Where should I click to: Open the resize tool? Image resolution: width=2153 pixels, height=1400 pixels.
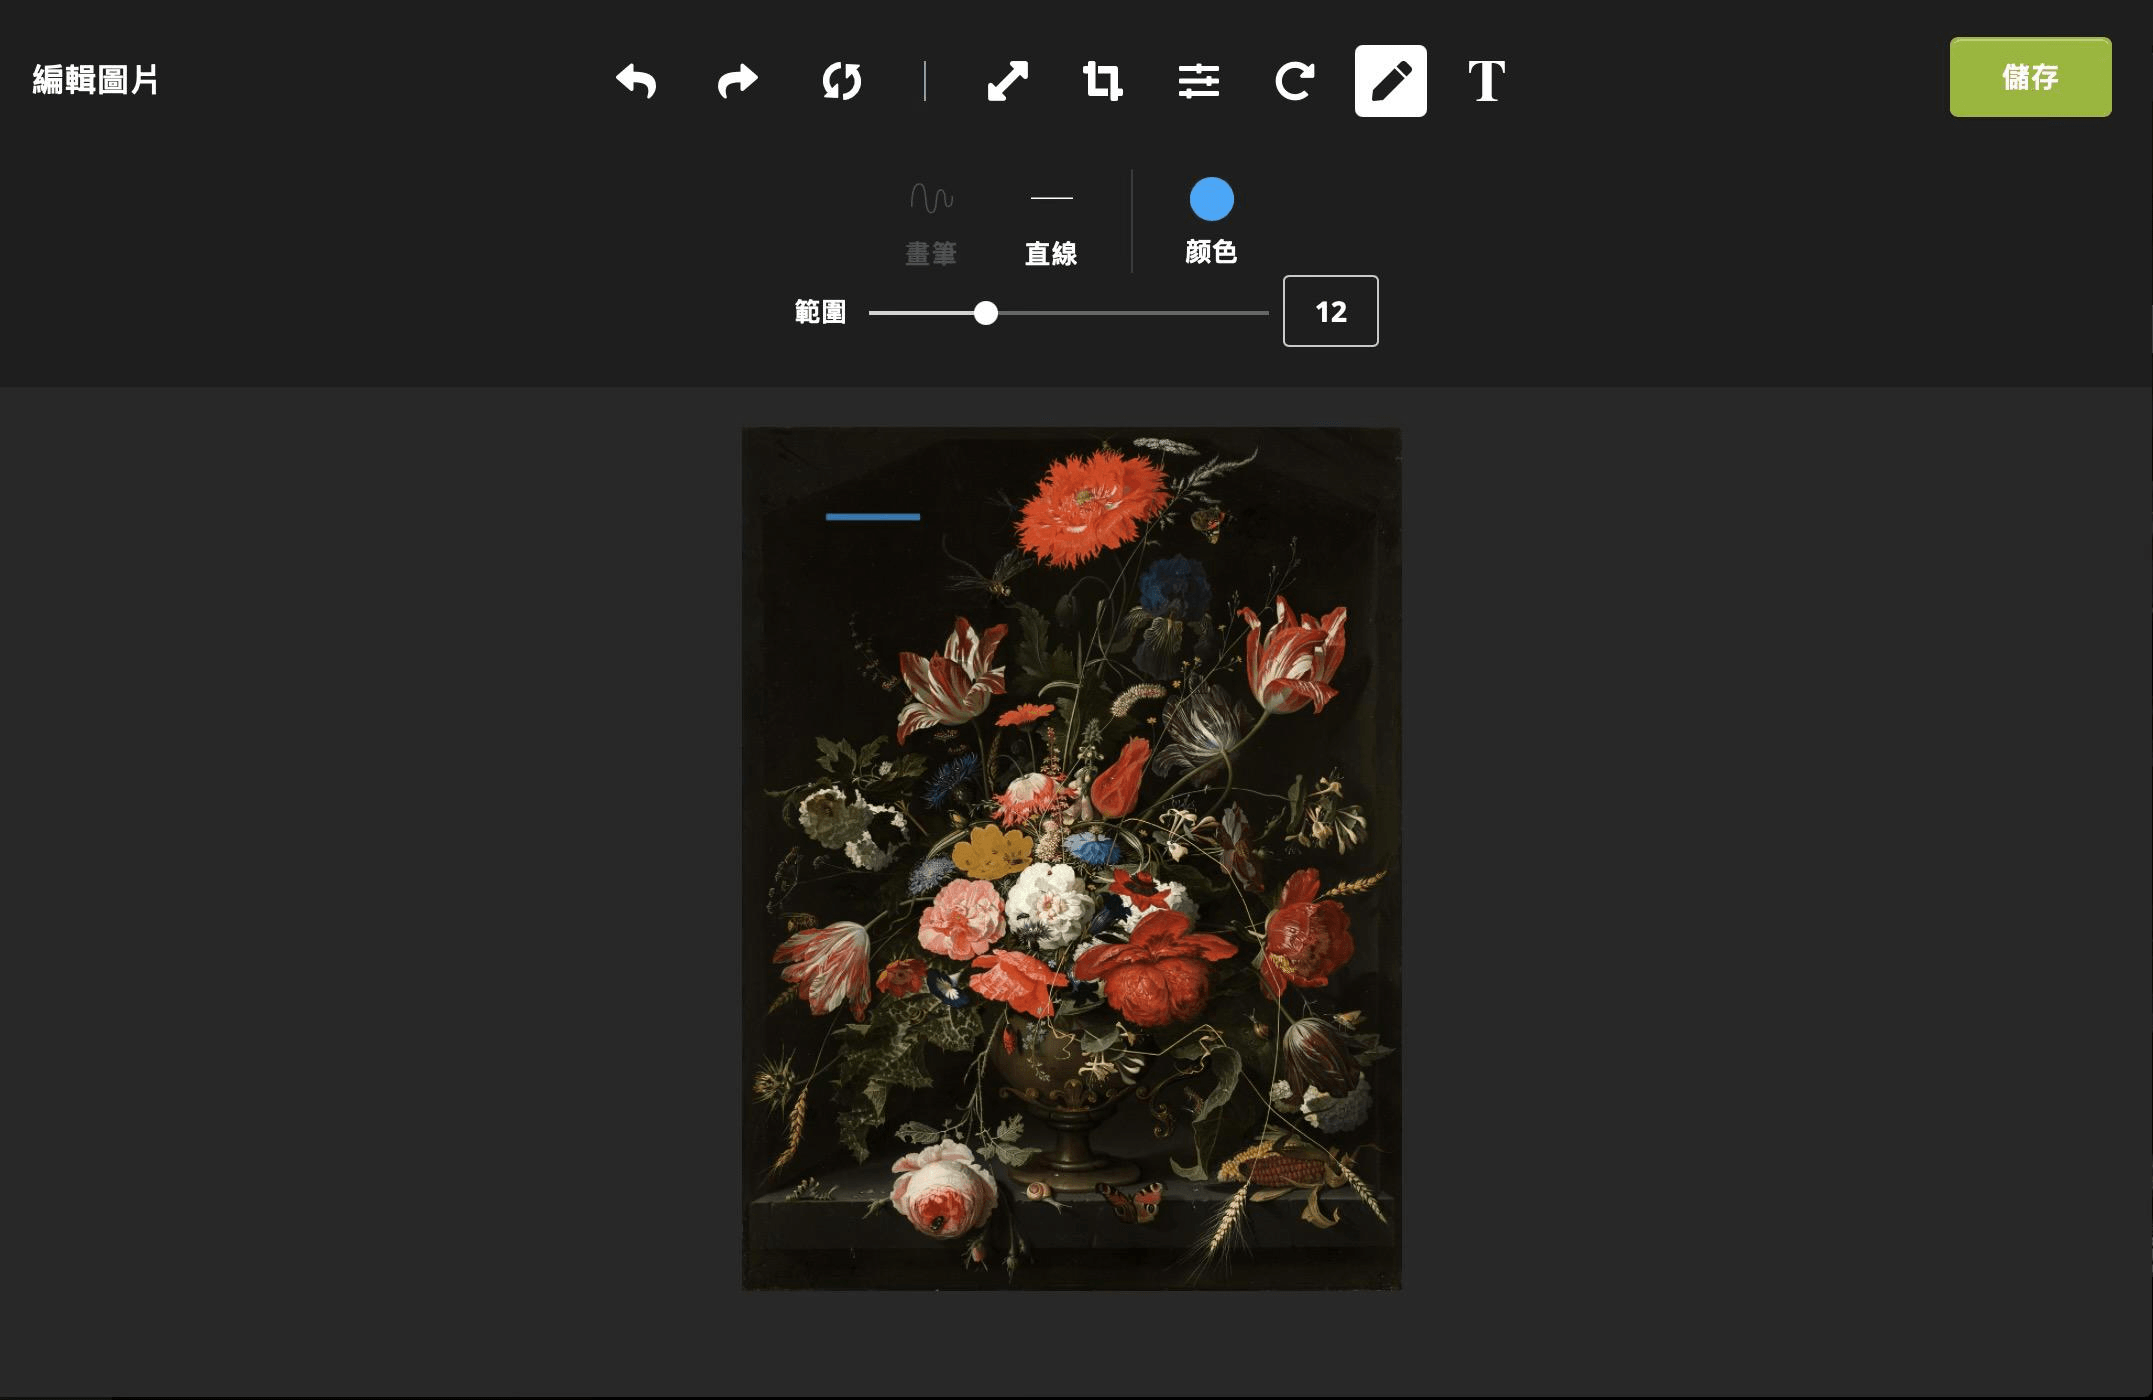coord(1007,80)
